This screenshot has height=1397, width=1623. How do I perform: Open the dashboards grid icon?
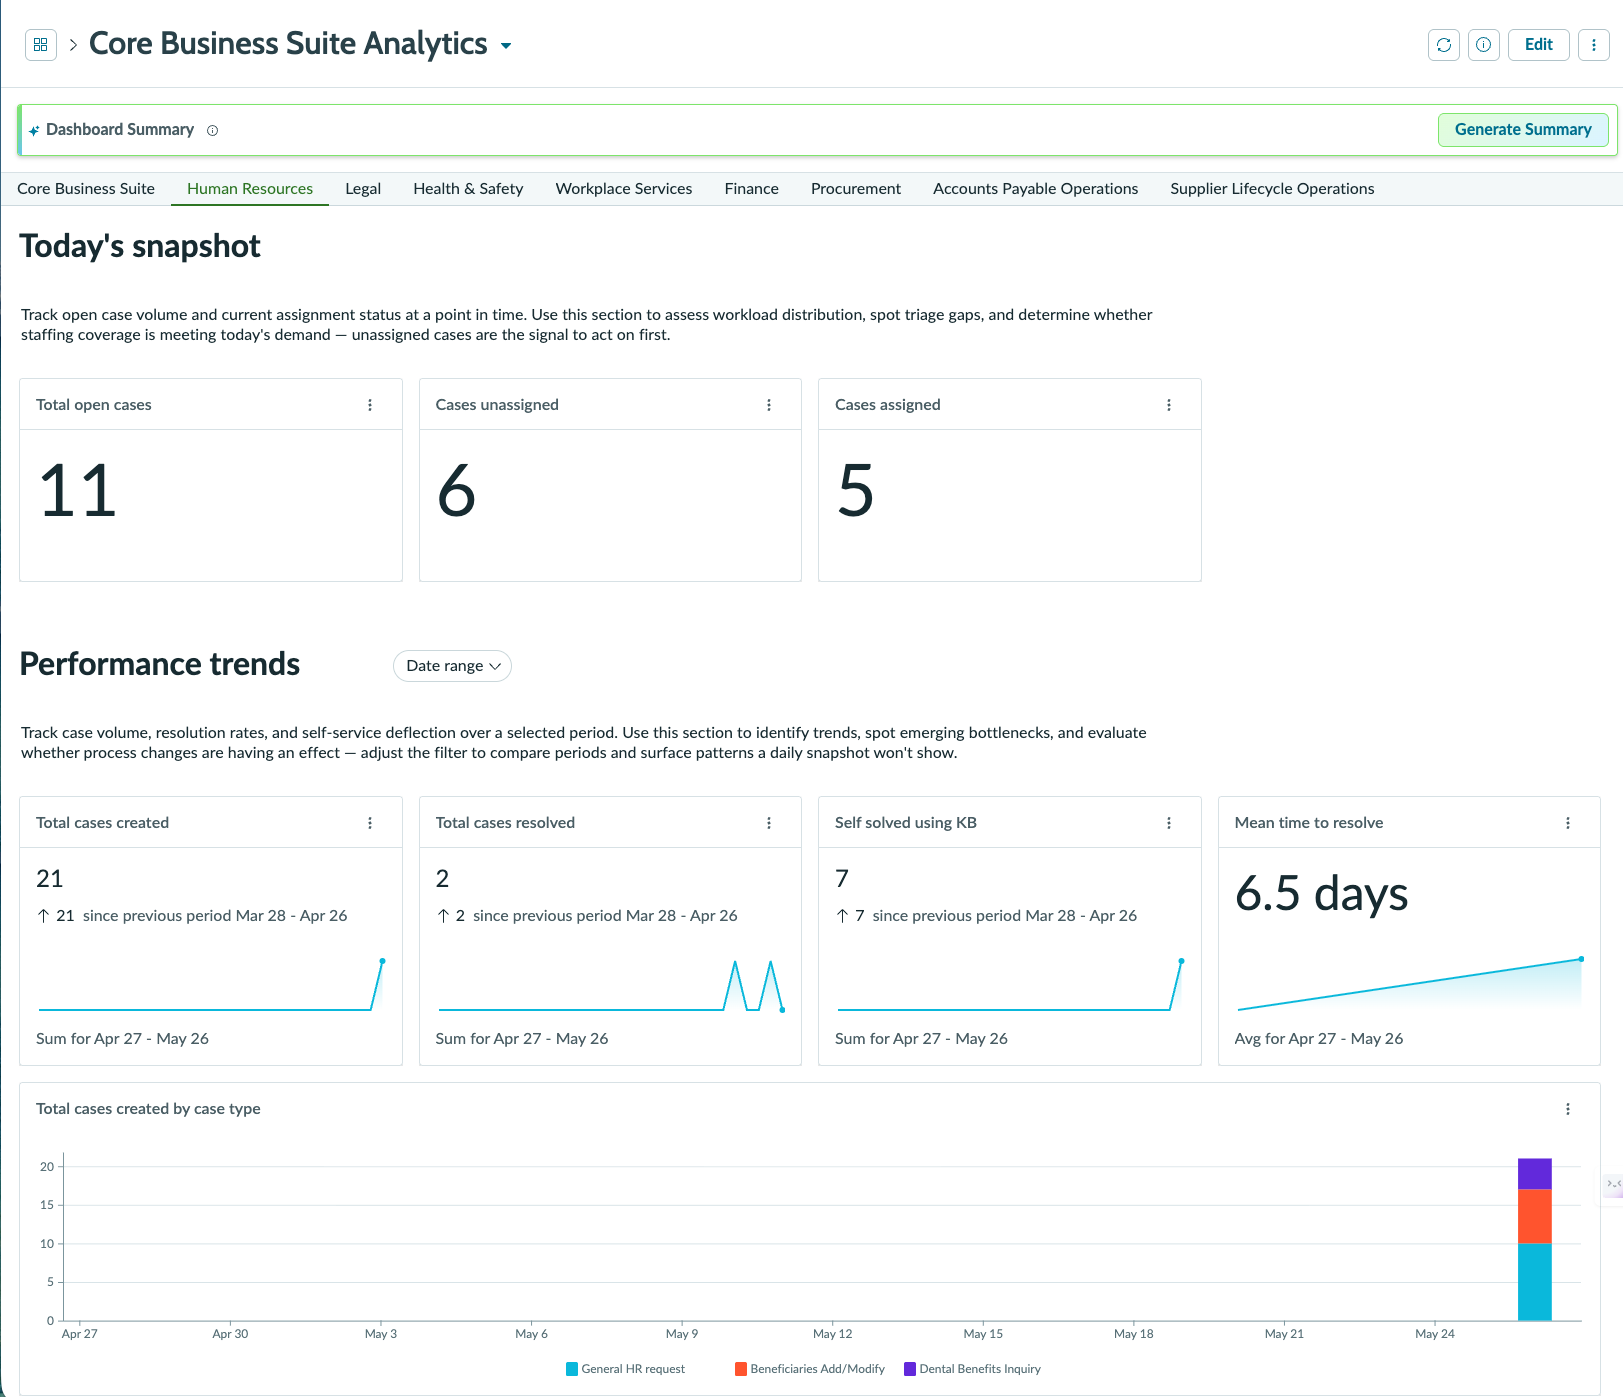[x=40, y=45]
